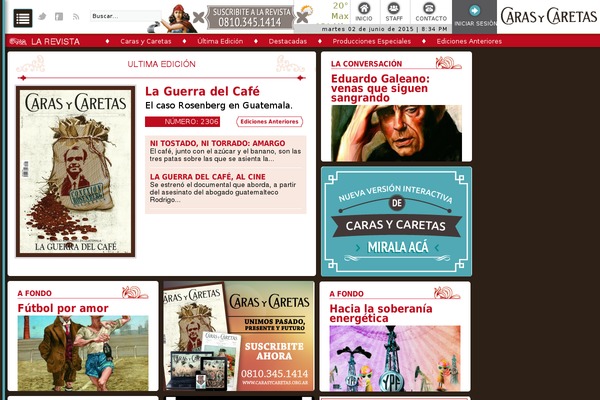
Task: Go to Inicio with the home icon
Action: [x=364, y=12]
